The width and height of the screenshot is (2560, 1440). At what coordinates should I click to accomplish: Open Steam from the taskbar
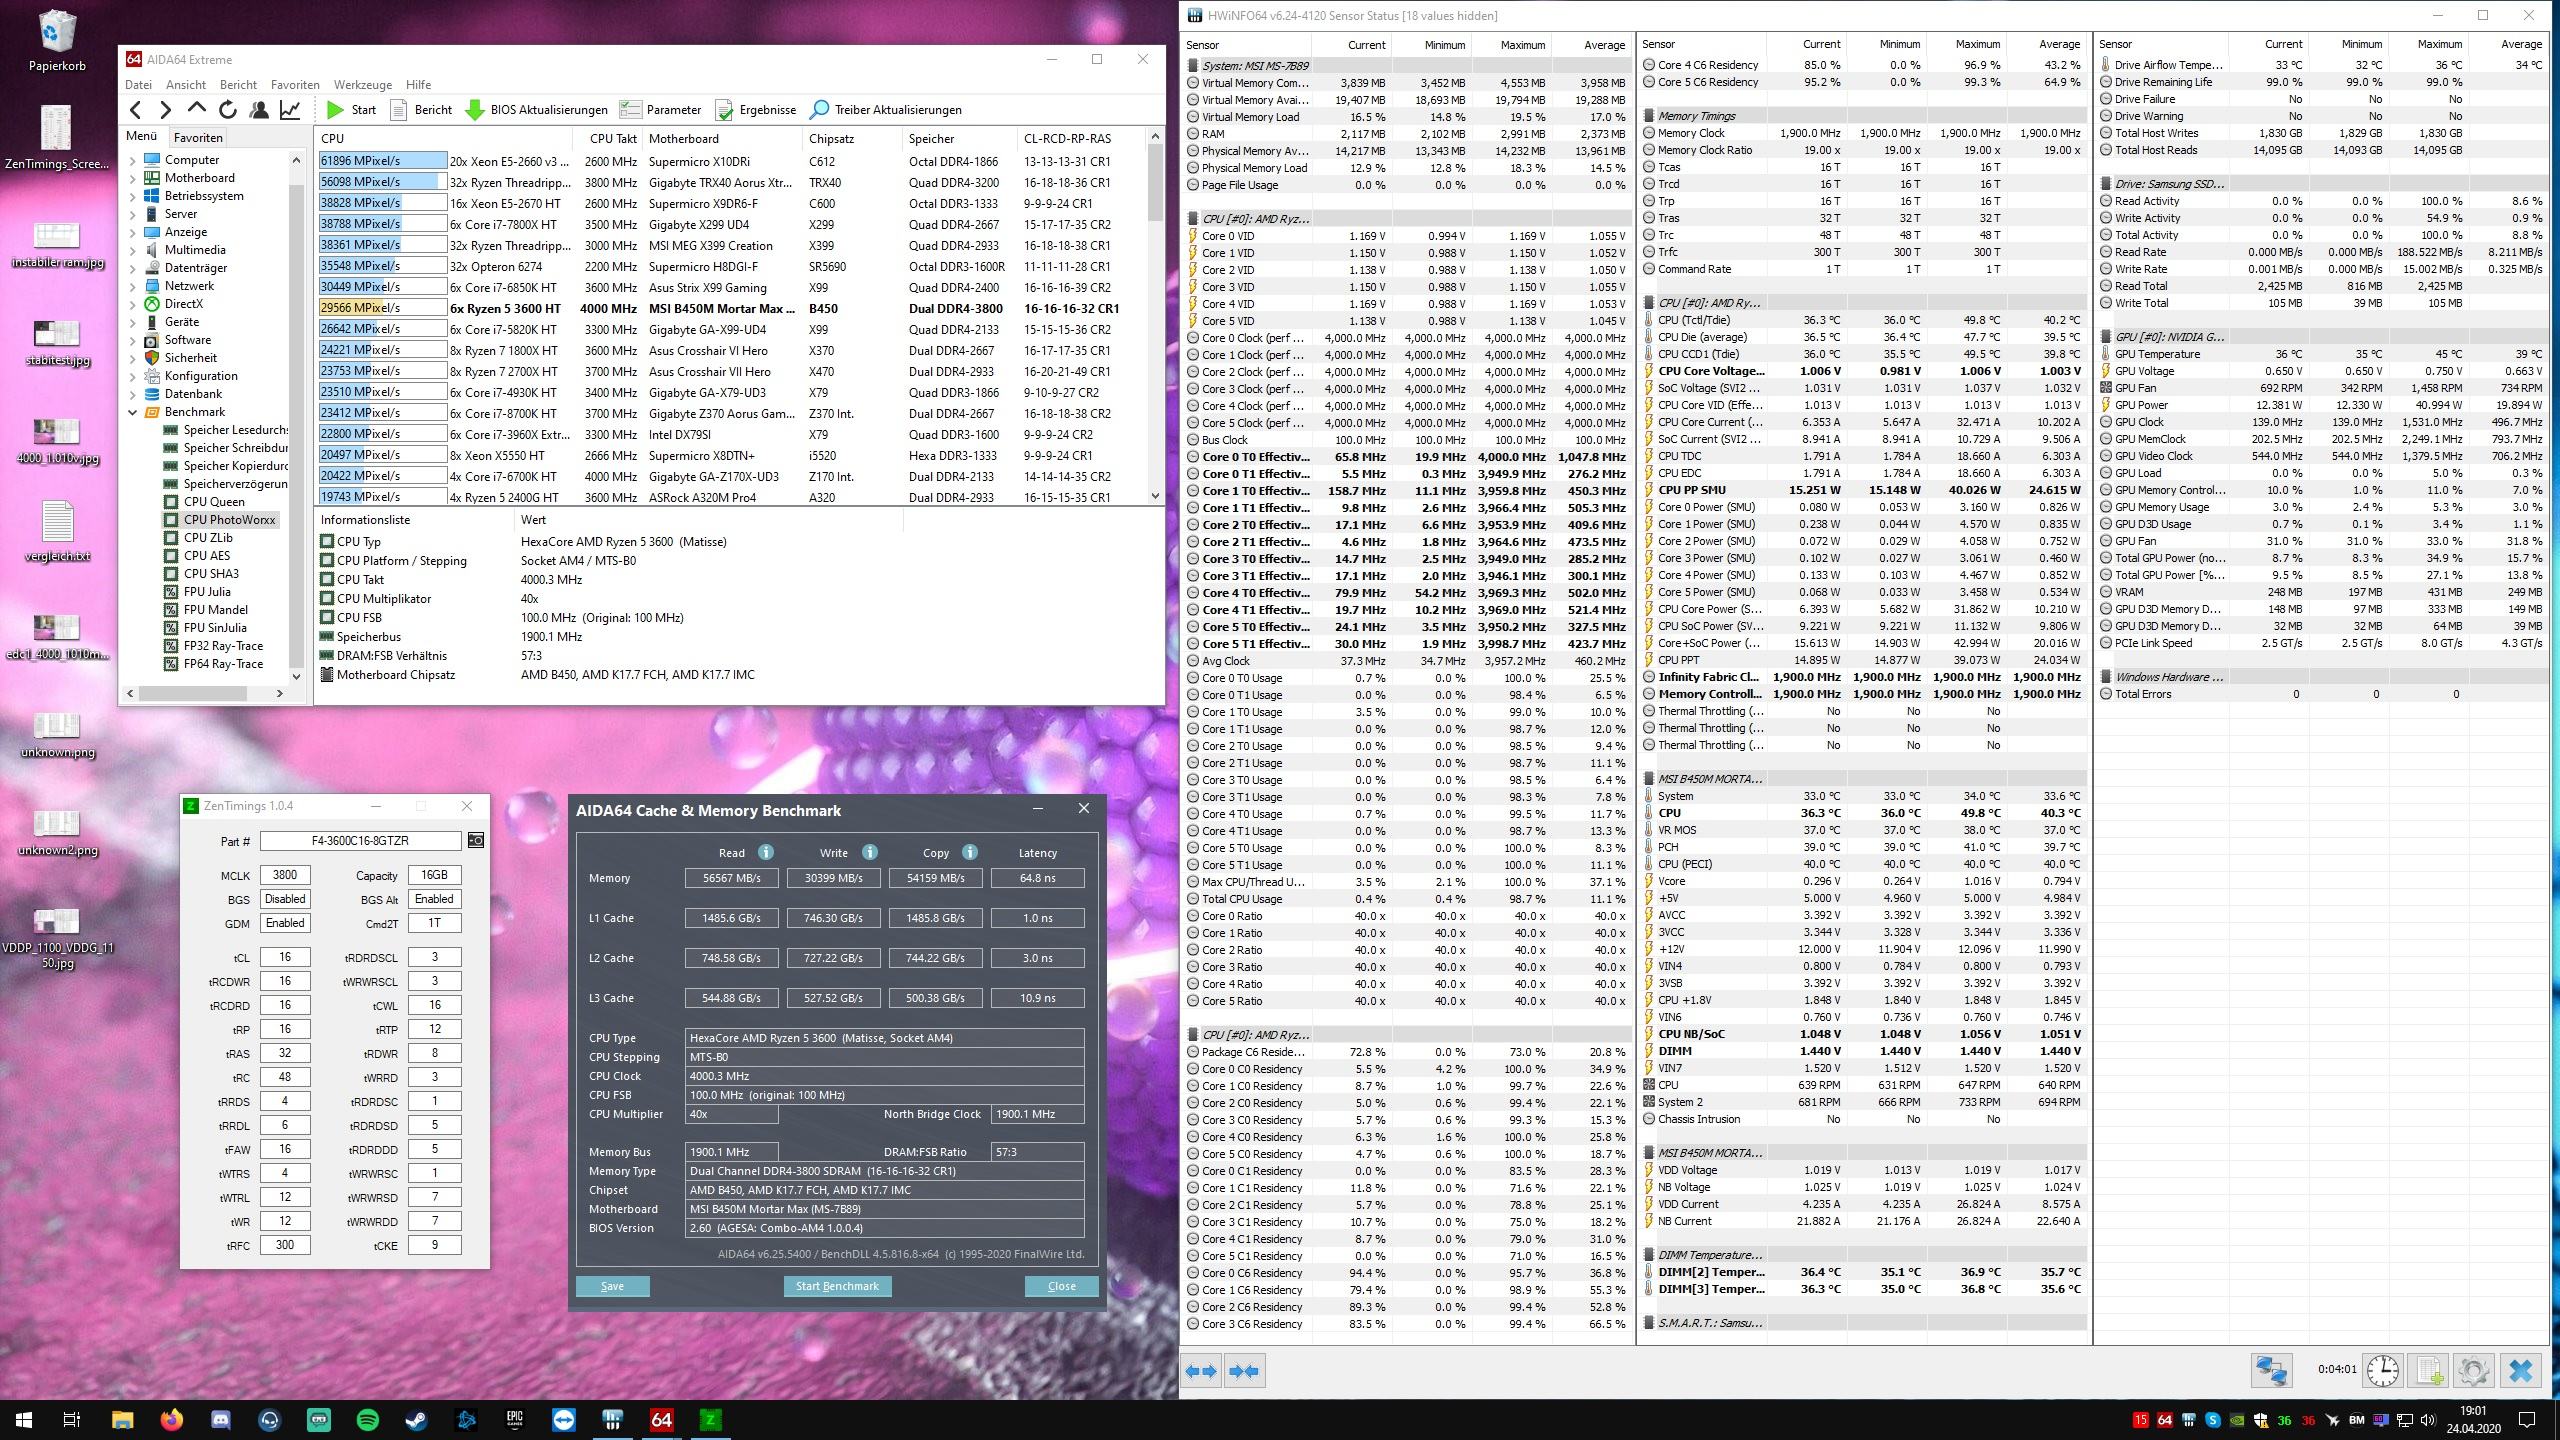[x=416, y=1419]
